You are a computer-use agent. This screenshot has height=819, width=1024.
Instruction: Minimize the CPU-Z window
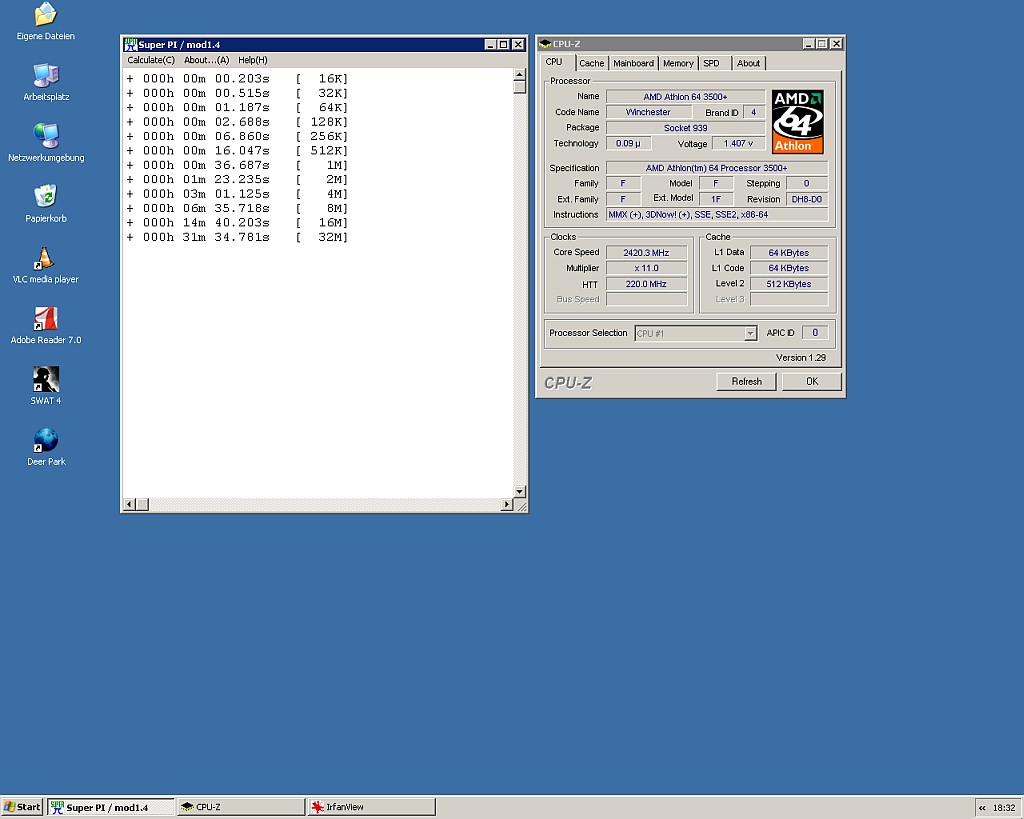coord(808,44)
